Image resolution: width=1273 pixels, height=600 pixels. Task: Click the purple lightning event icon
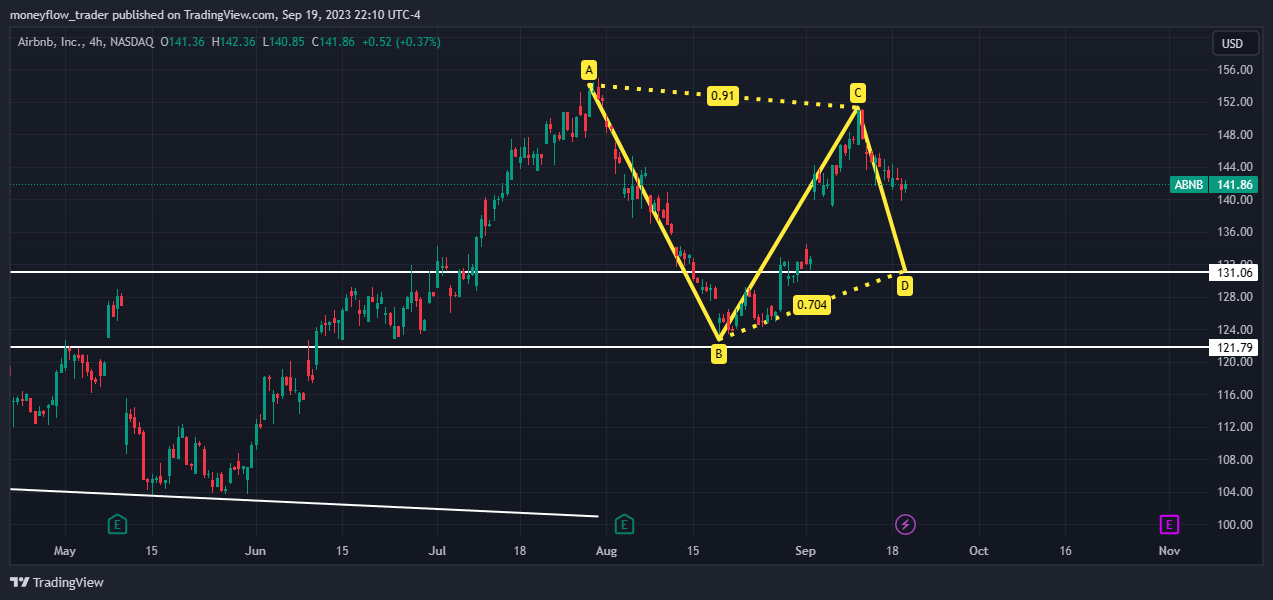point(906,524)
